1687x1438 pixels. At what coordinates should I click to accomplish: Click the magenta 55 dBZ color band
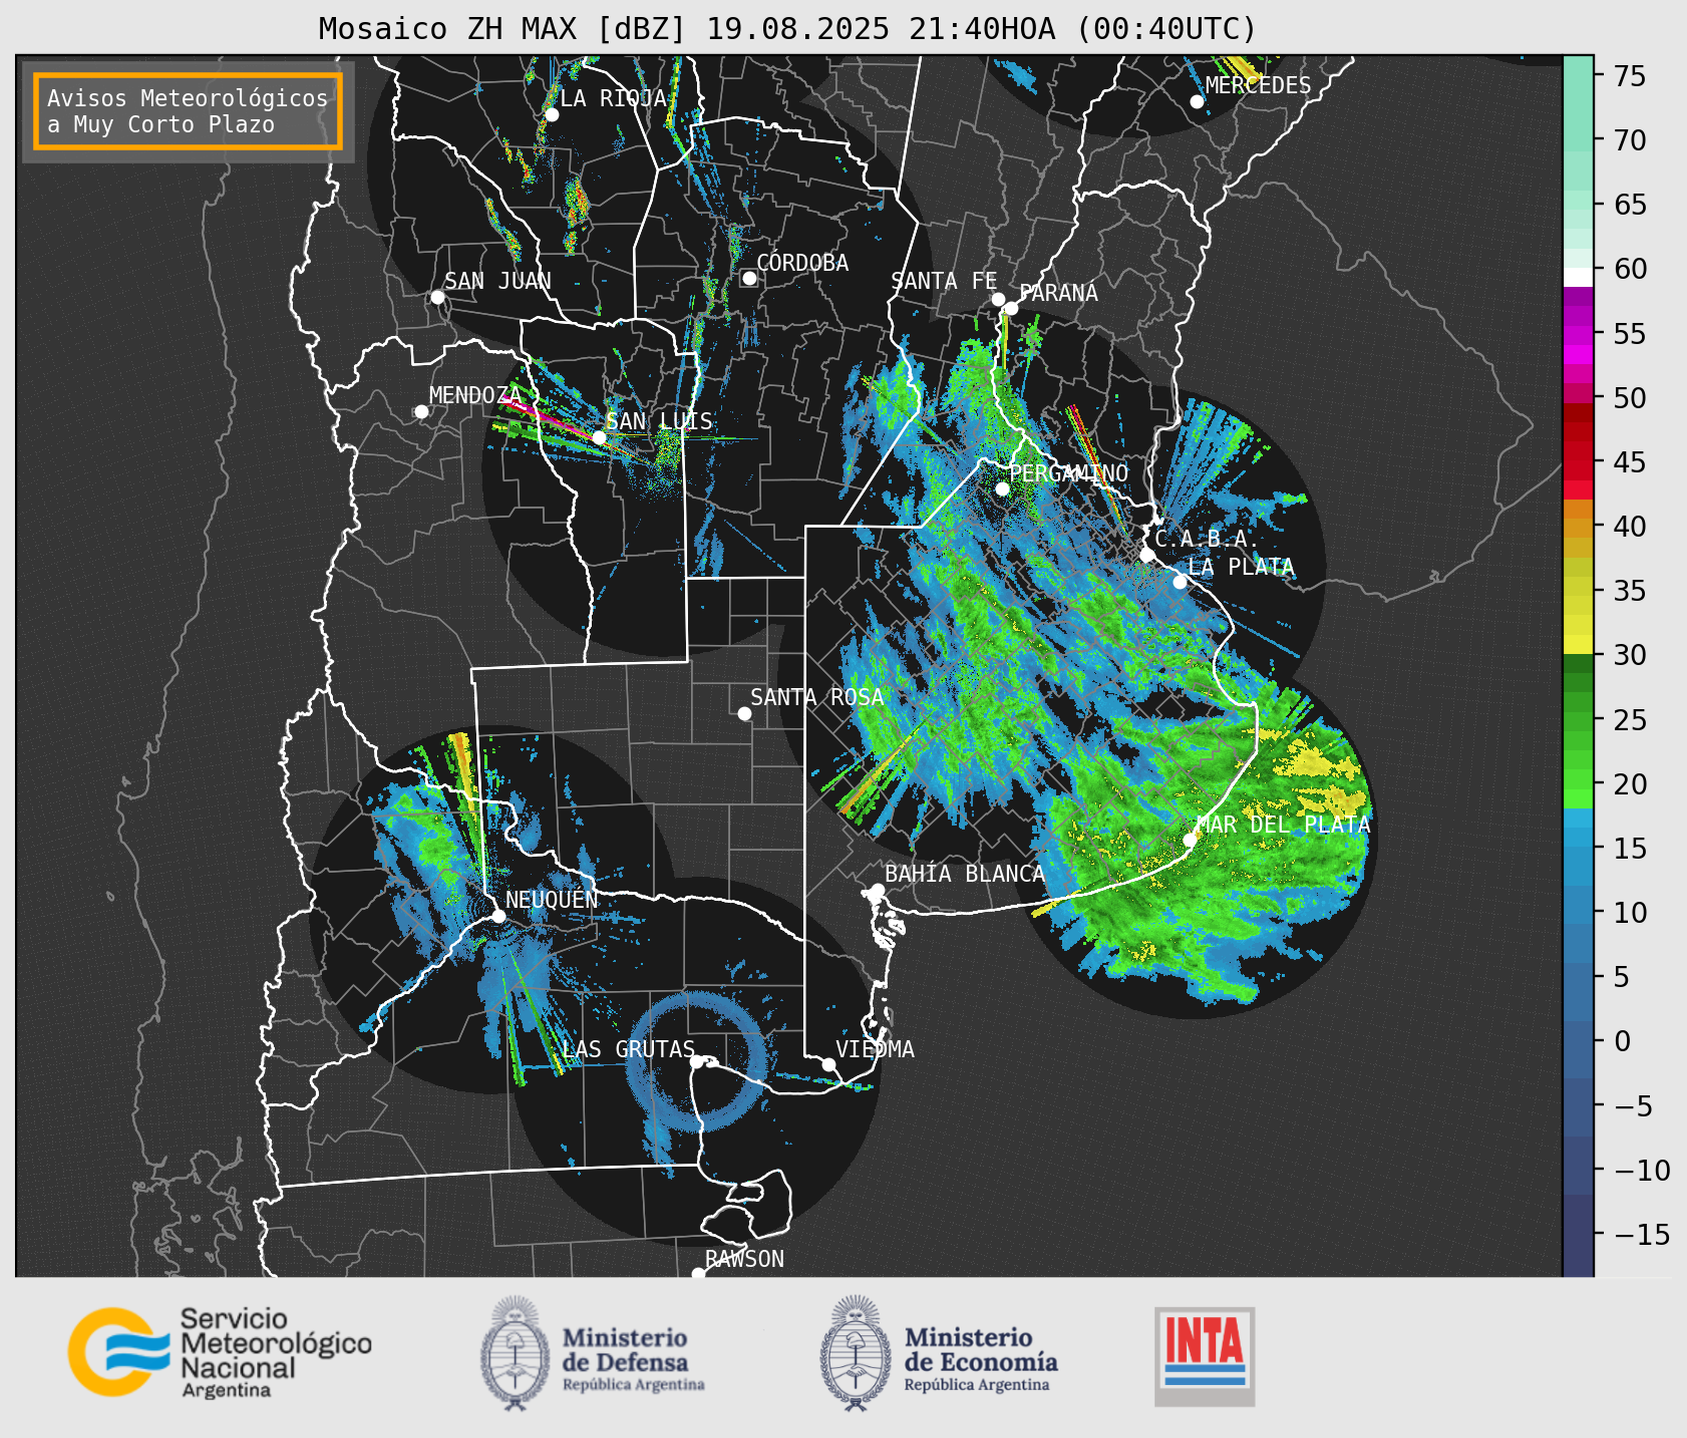pos(1578,335)
